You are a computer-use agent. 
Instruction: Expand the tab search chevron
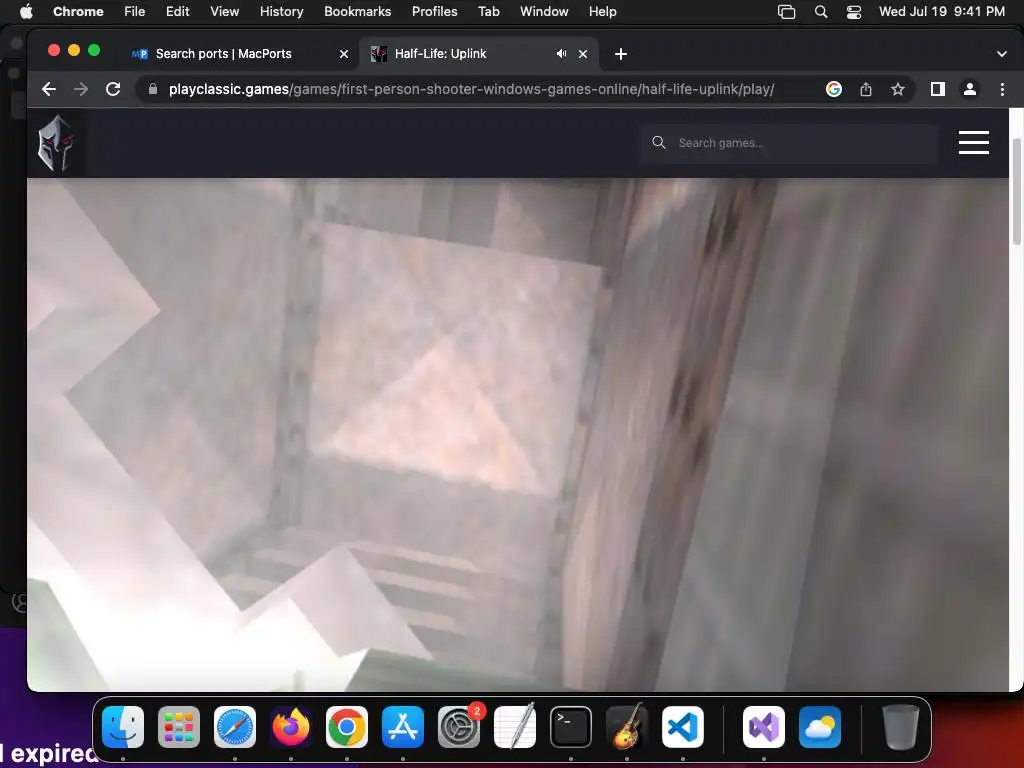point(1001,54)
